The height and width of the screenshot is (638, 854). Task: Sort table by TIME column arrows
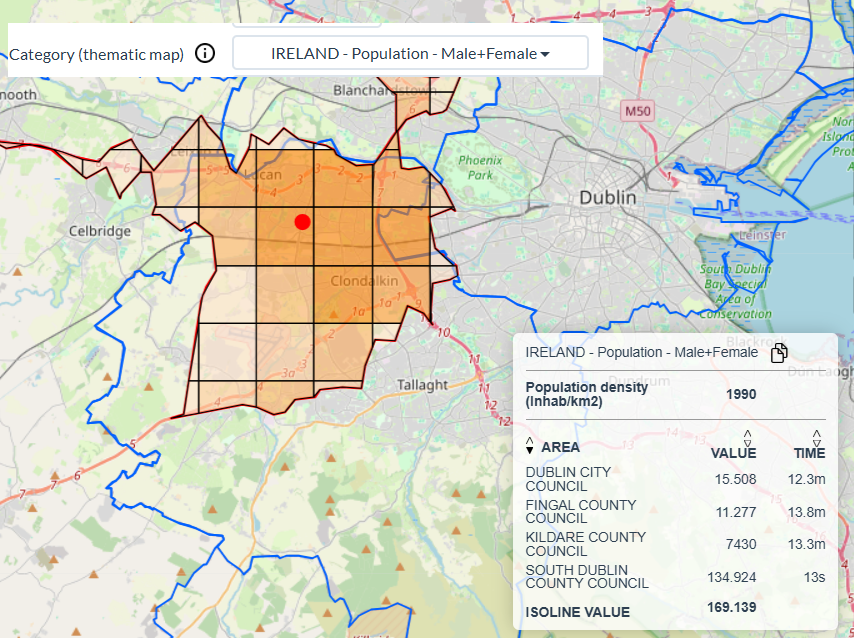click(816, 438)
